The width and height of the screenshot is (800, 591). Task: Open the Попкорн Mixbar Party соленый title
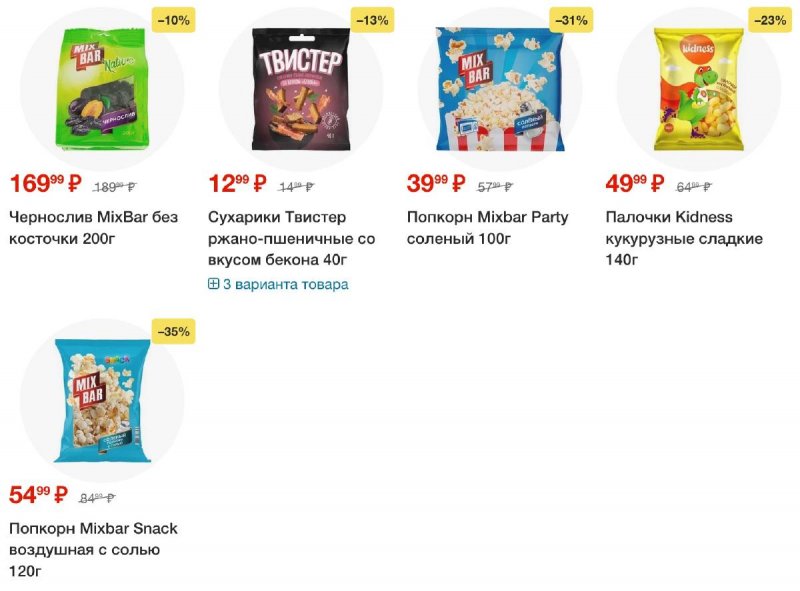[487, 228]
